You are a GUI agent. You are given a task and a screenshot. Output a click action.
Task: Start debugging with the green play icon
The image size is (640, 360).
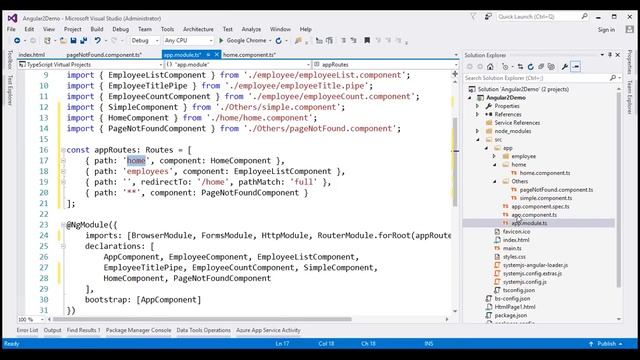221,40
